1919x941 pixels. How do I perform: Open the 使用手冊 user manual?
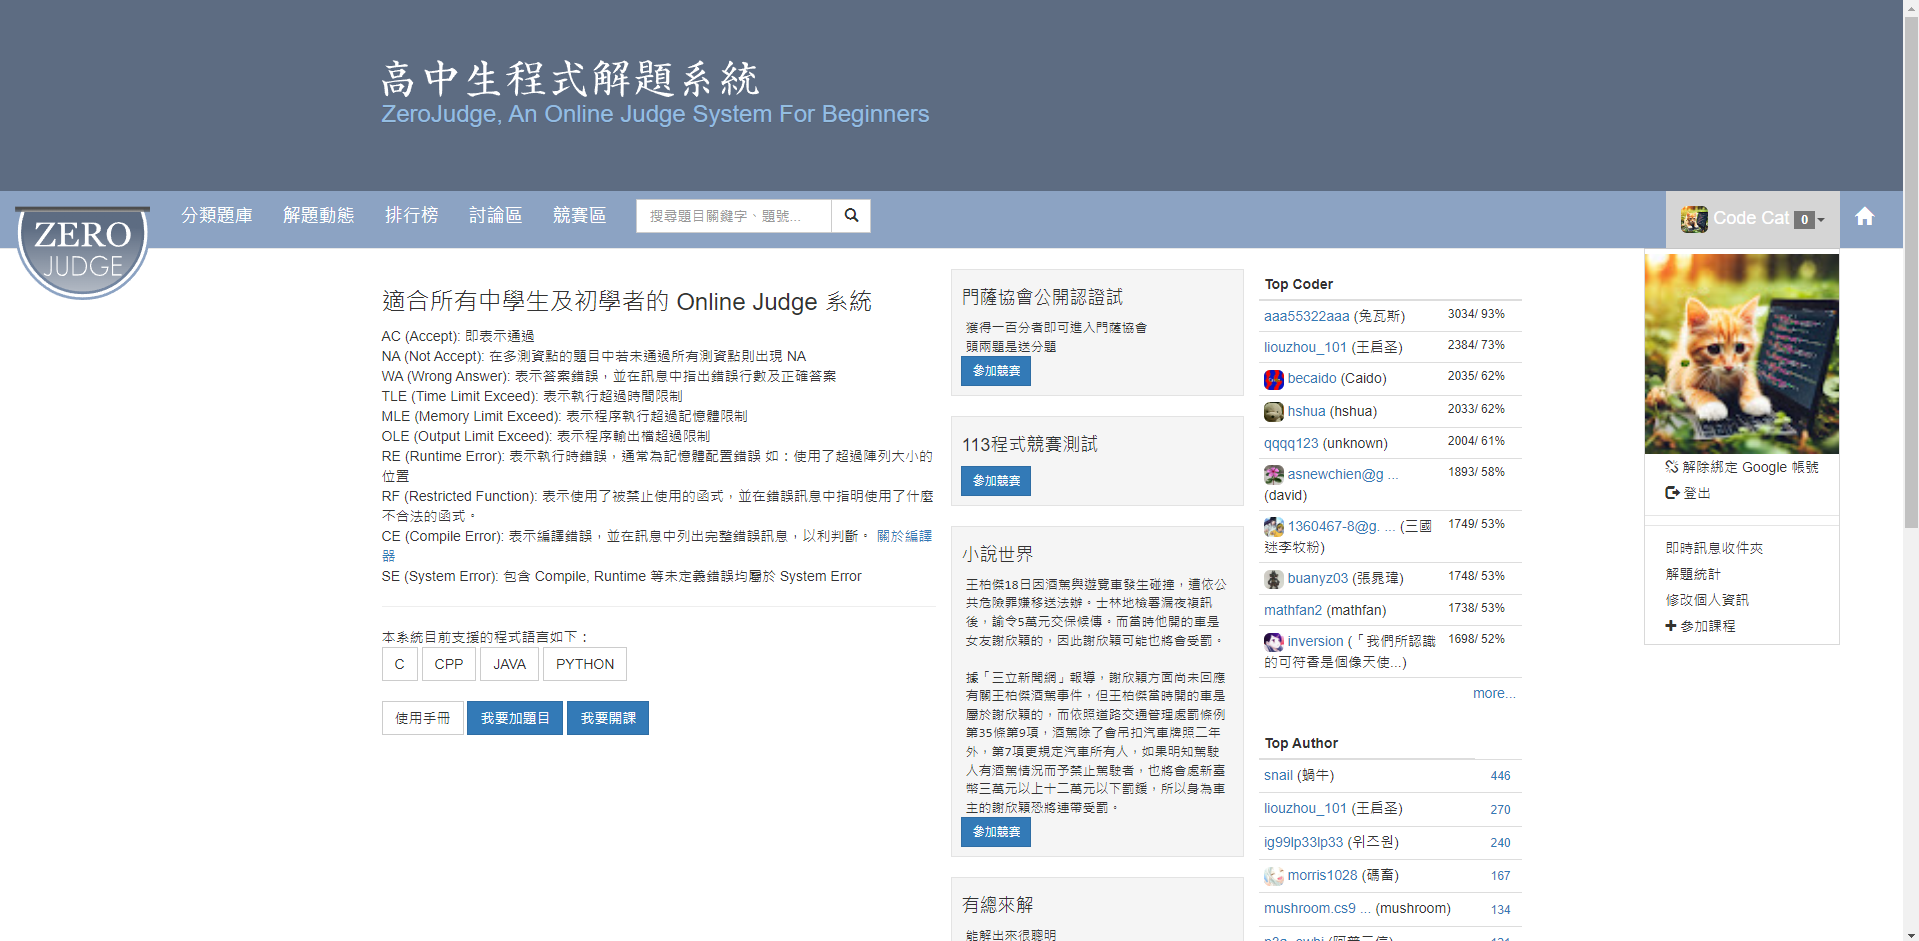point(422,718)
